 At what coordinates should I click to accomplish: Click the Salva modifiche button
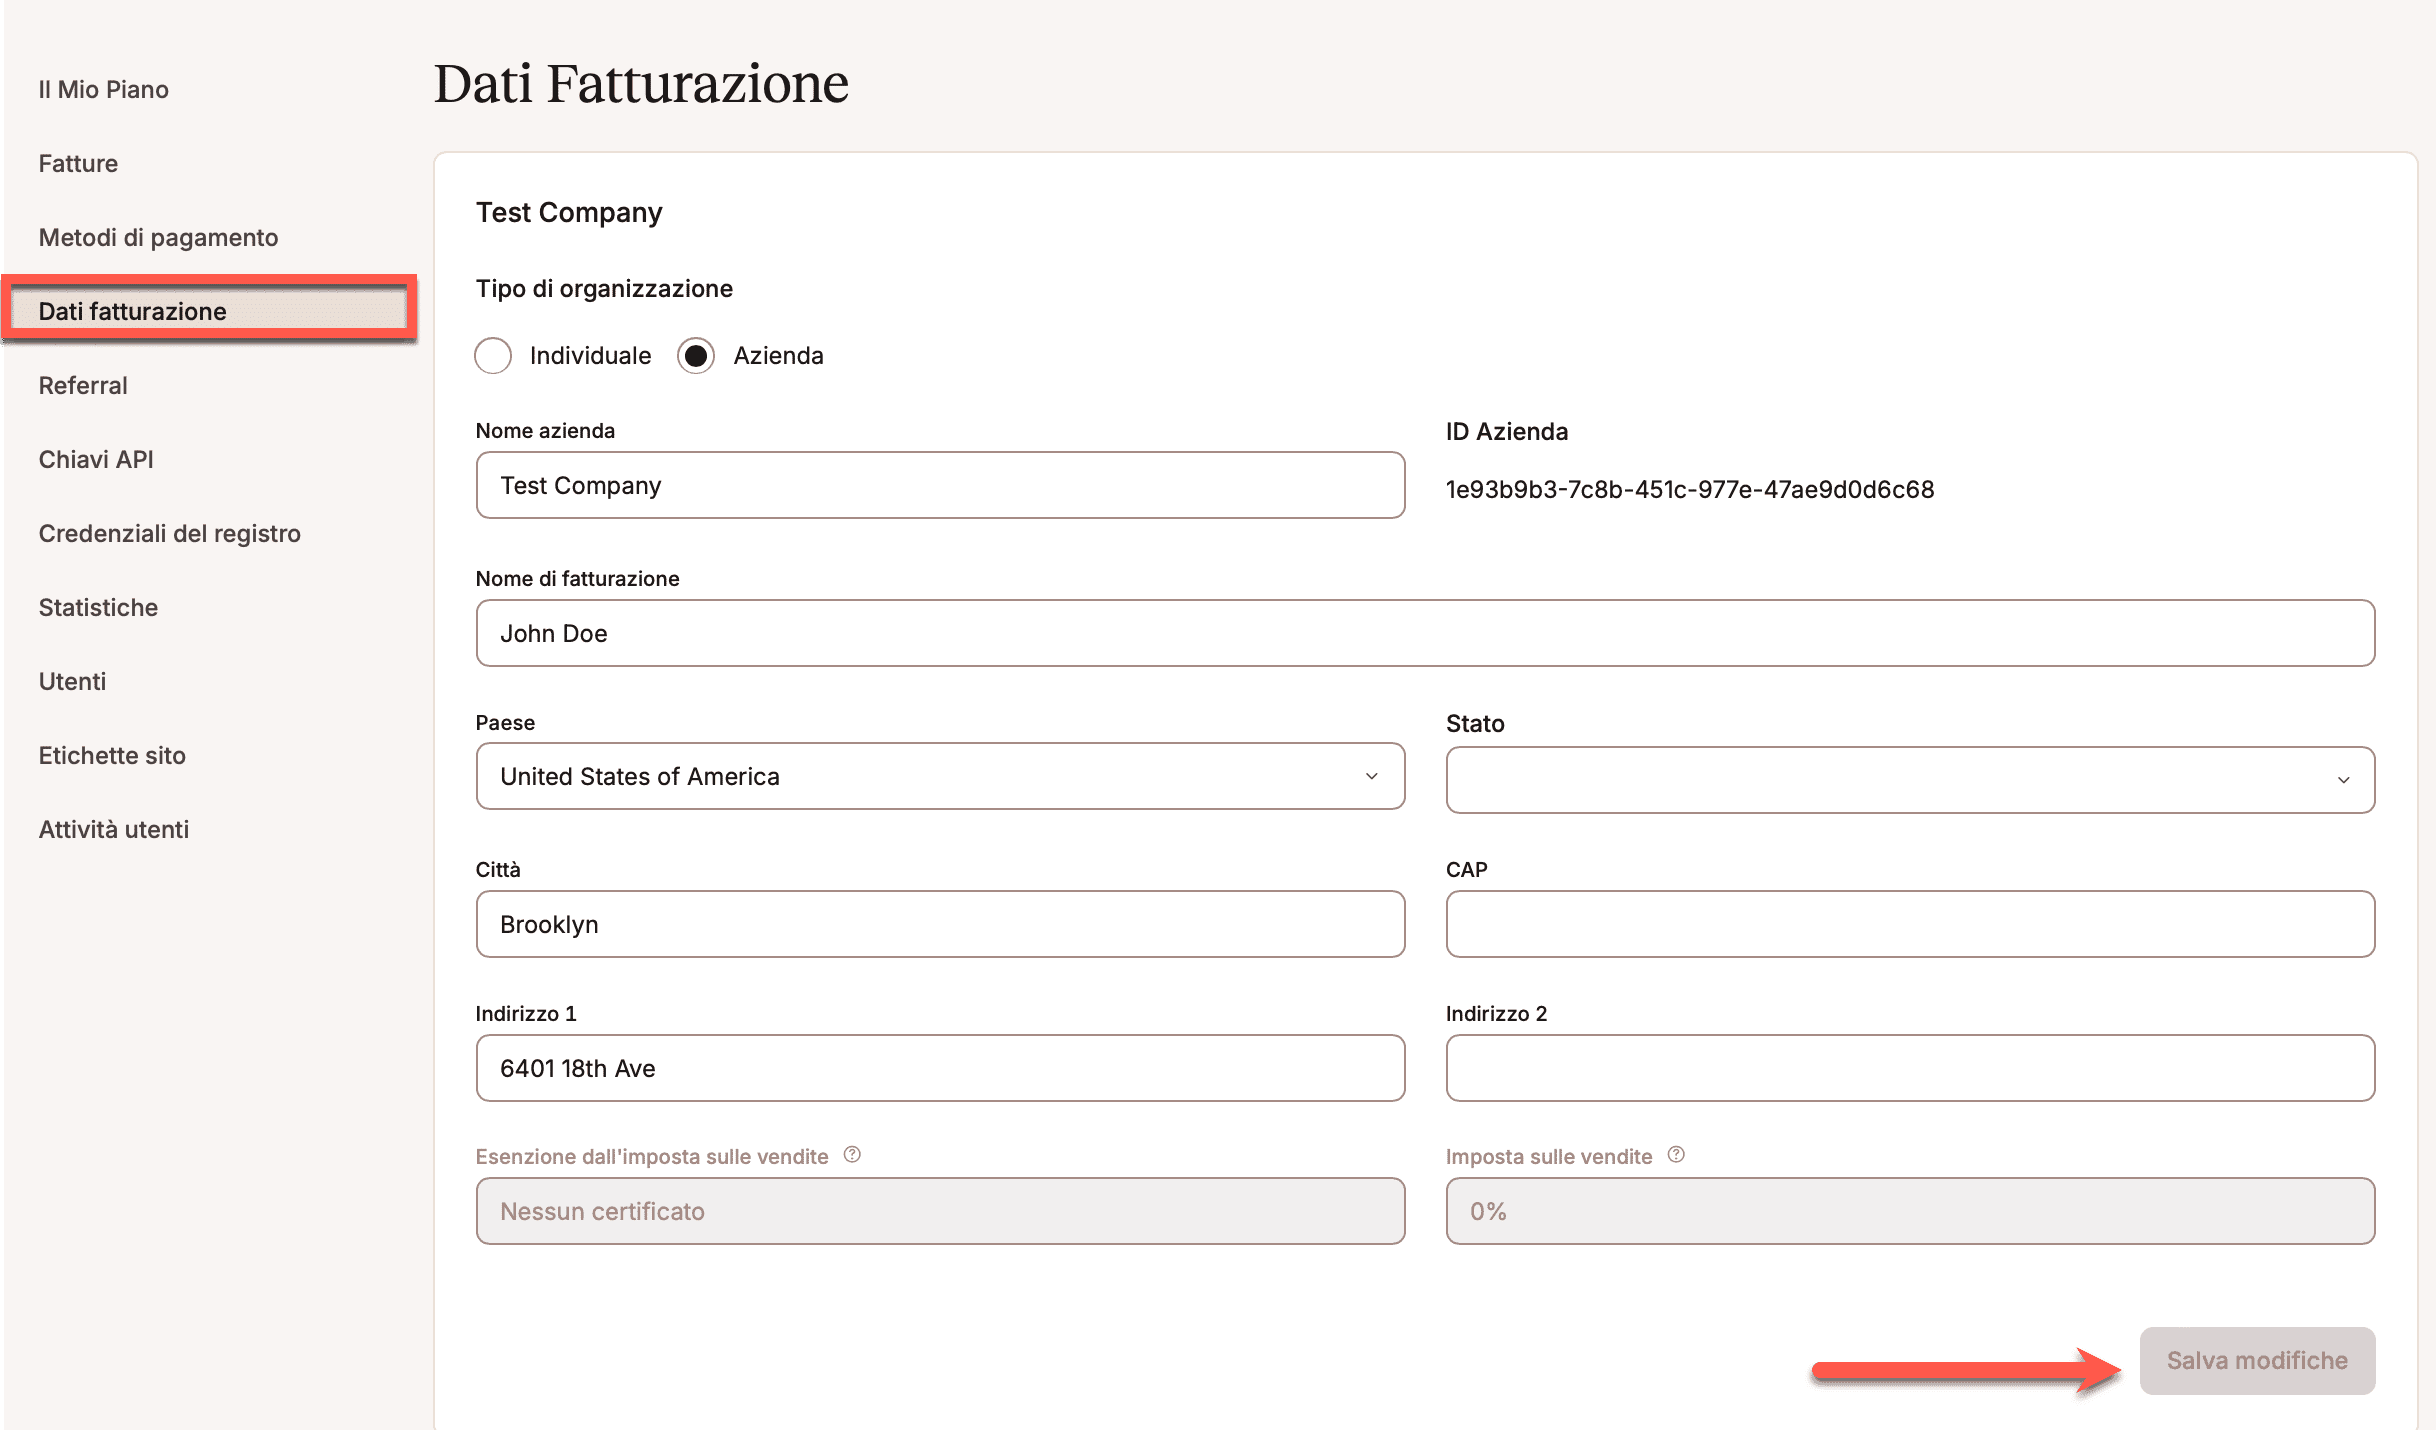click(2256, 1361)
